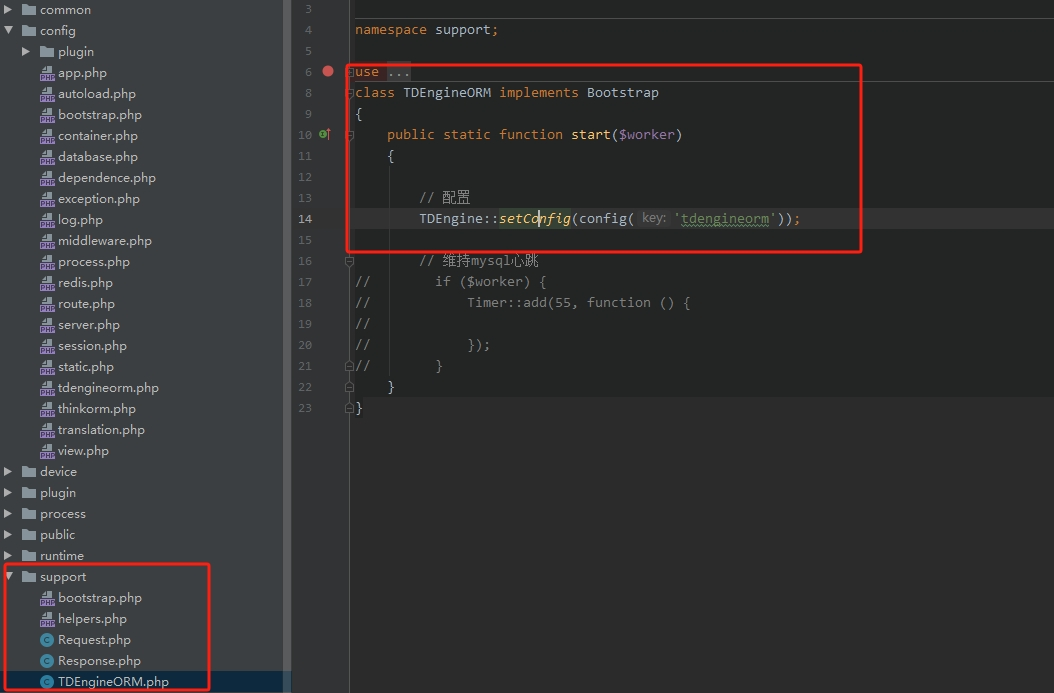The height and width of the screenshot is (693, 1054).
Task: Click the Timer::add commented line 18
Action: 578,302
